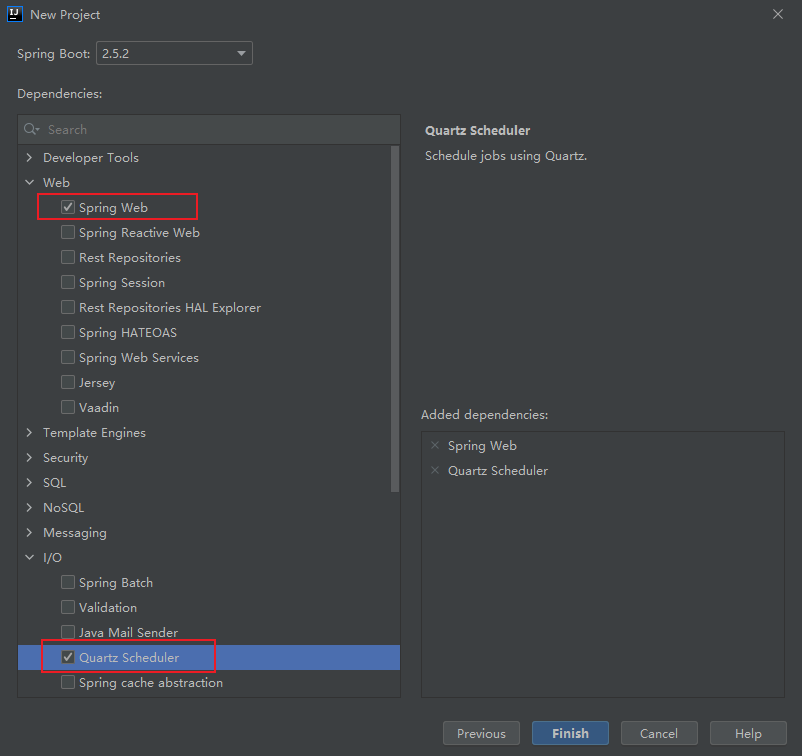This screenshot has width=802, height=756.
Task: Tick the Spring Web Services checkbox
Action: (68, 358)
